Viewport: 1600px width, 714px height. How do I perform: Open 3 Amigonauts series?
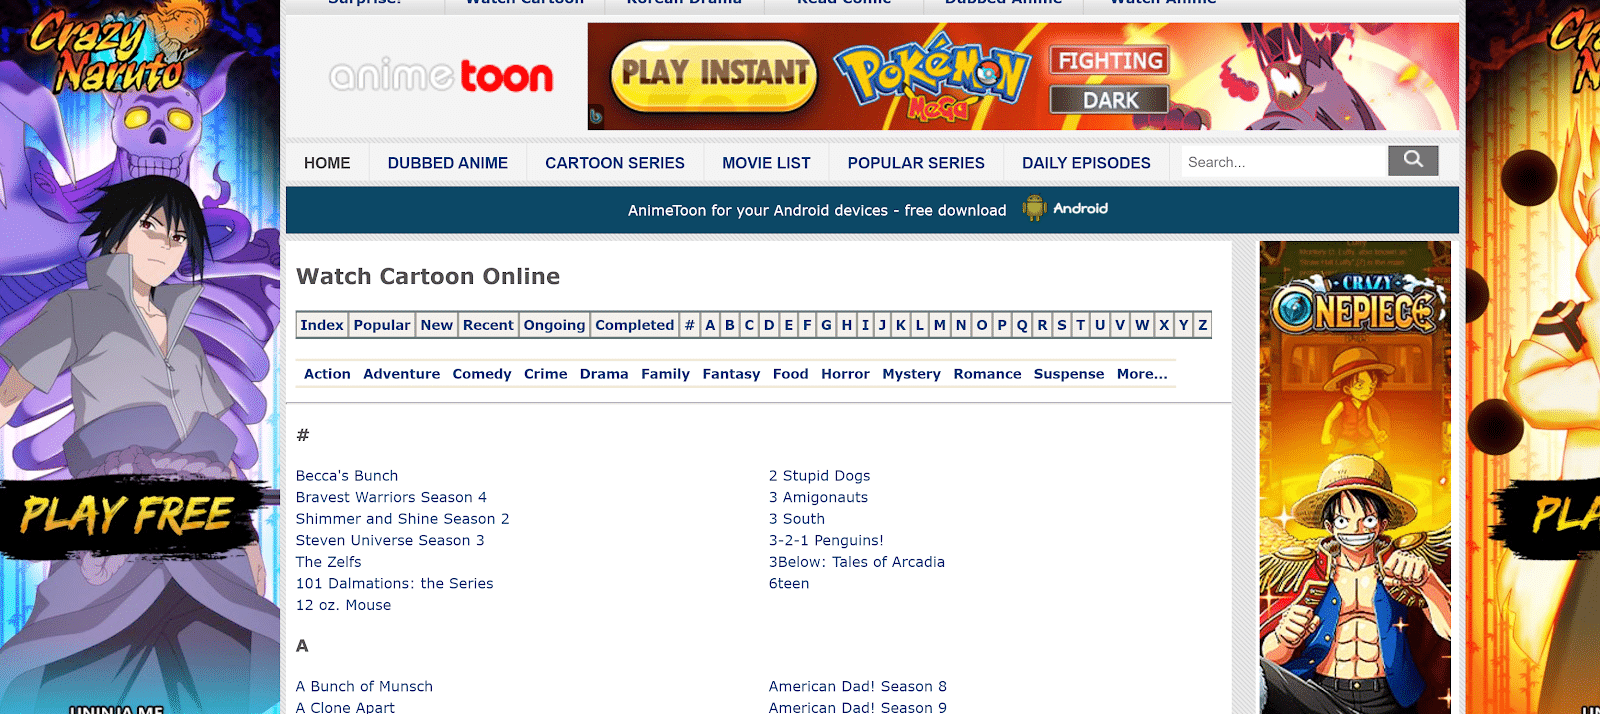click(818, 497)
